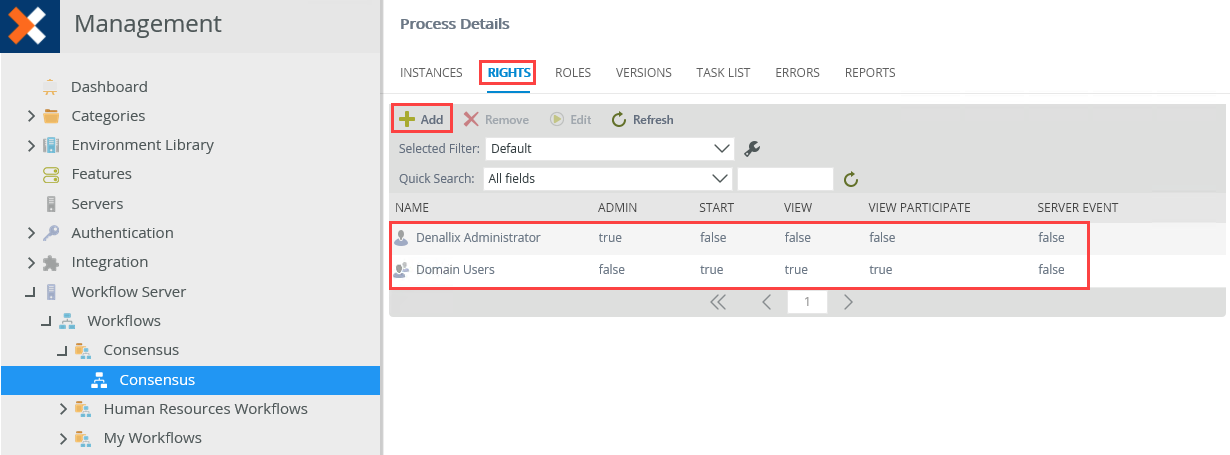
Task: Expand Human Resources Workflows folder
Action: (x=64, y=409)
